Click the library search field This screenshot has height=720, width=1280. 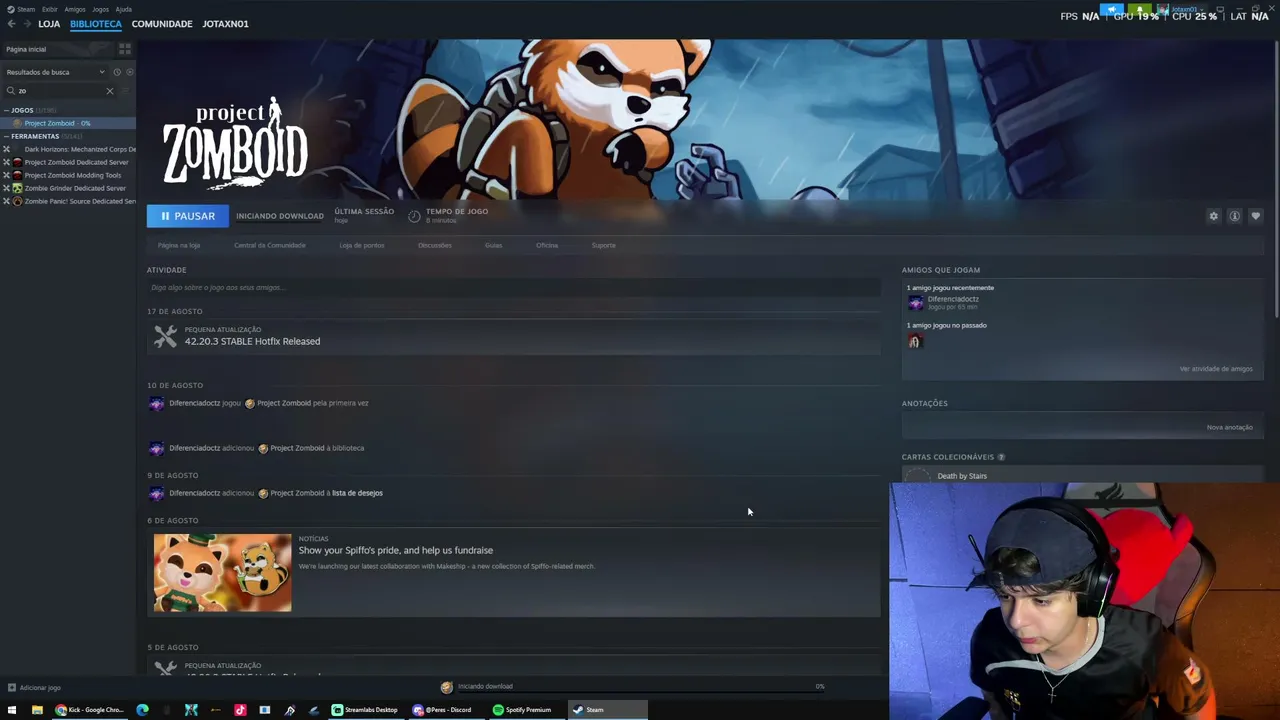60,91
